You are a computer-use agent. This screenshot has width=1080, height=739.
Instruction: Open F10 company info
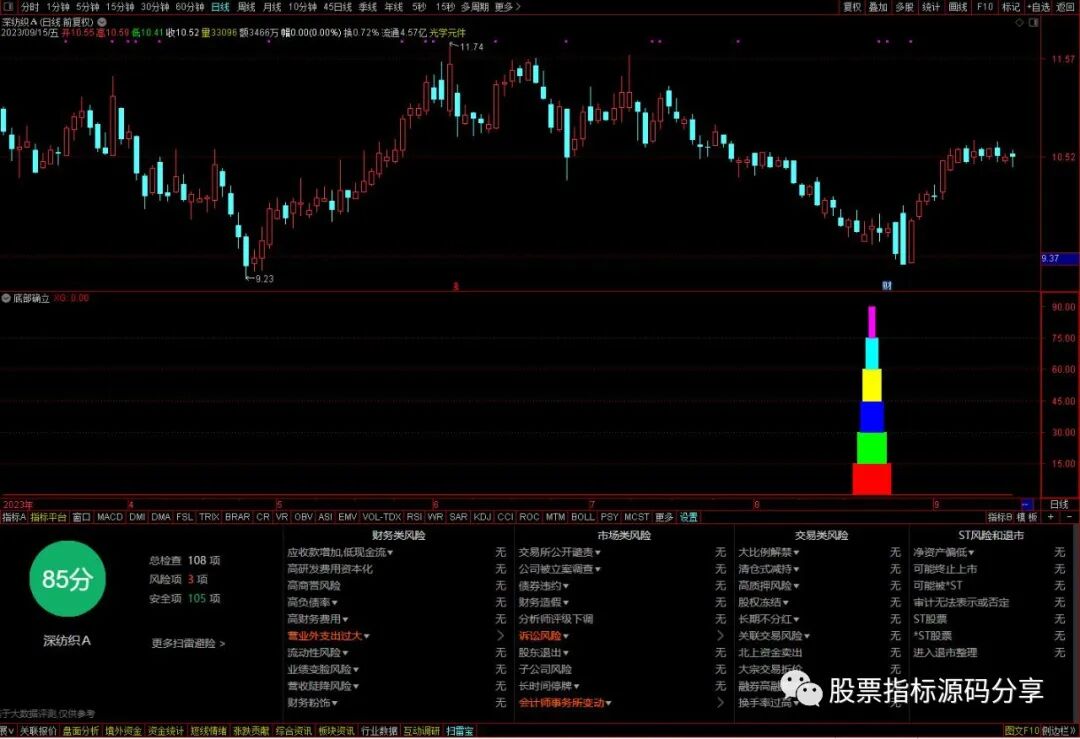click(x=985, y=6)
